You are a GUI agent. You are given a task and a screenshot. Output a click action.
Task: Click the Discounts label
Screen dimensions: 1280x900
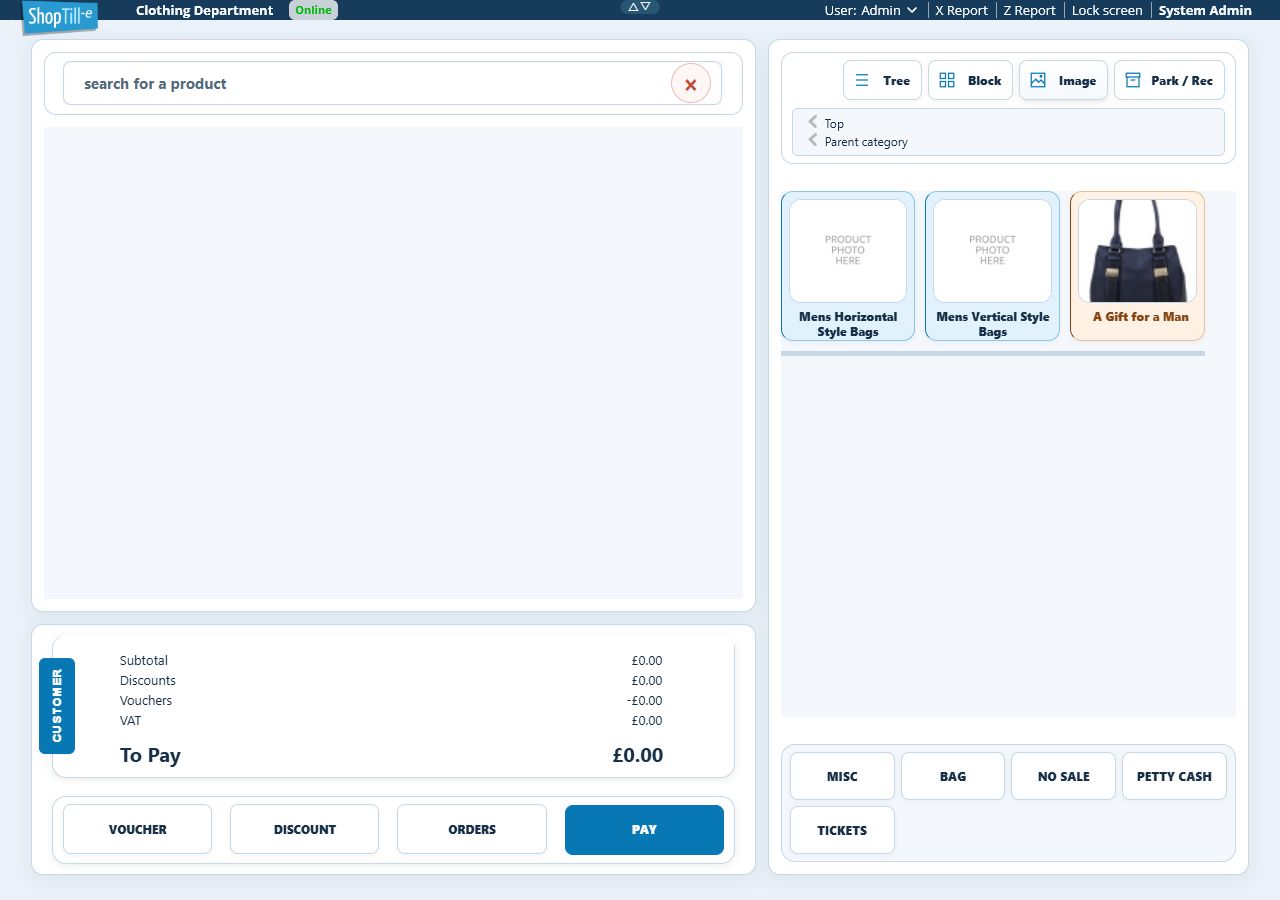point(148,680)
